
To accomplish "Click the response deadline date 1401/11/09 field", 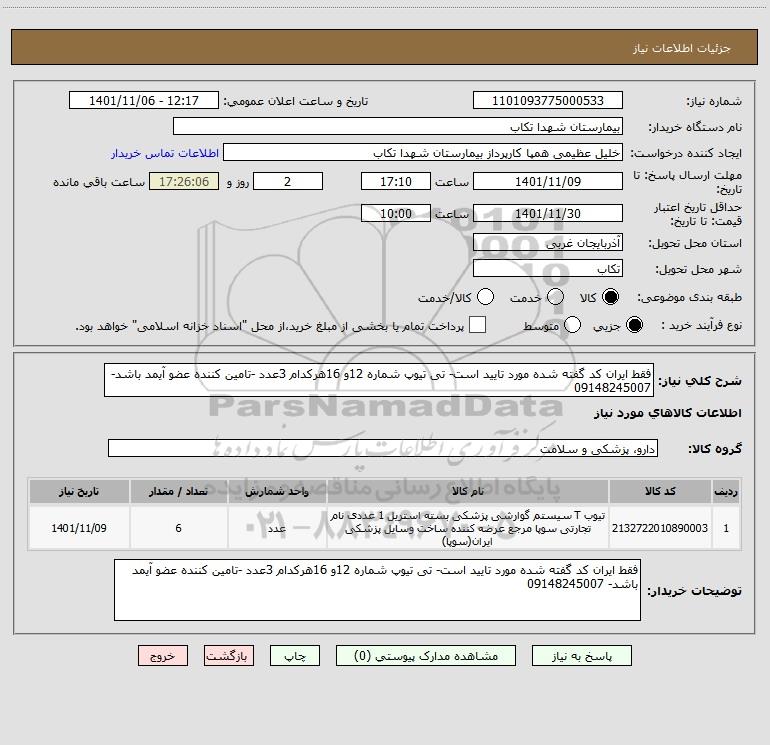I will point(548,181).
